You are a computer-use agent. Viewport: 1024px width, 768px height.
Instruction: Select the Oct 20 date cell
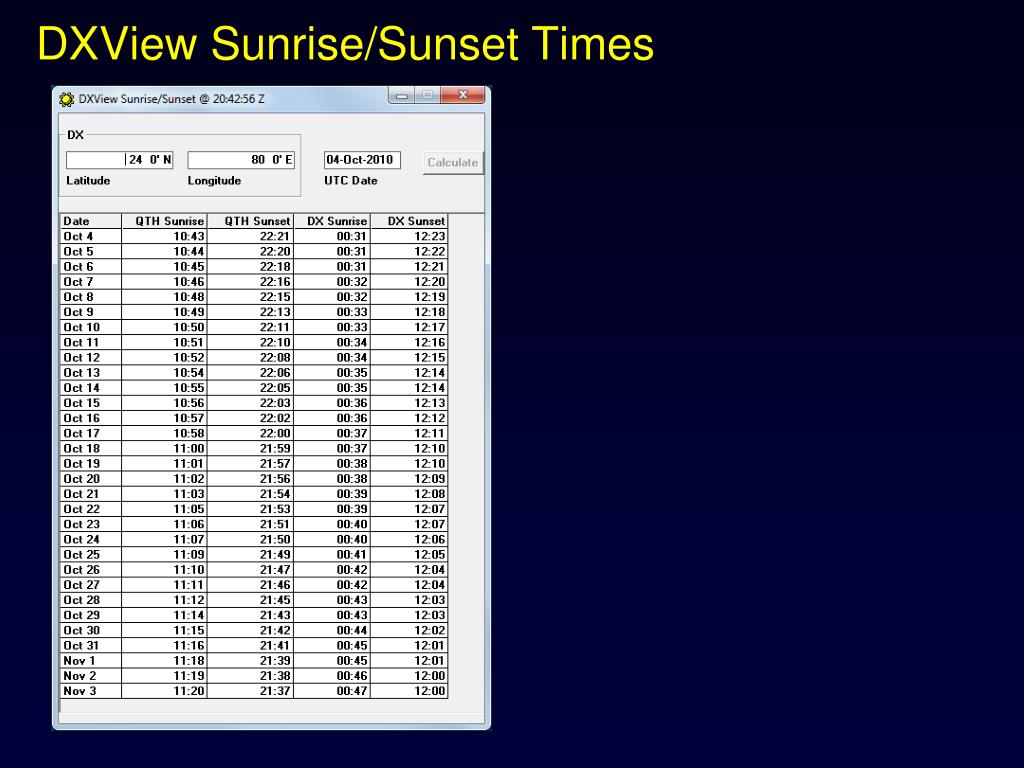point(91,479)
